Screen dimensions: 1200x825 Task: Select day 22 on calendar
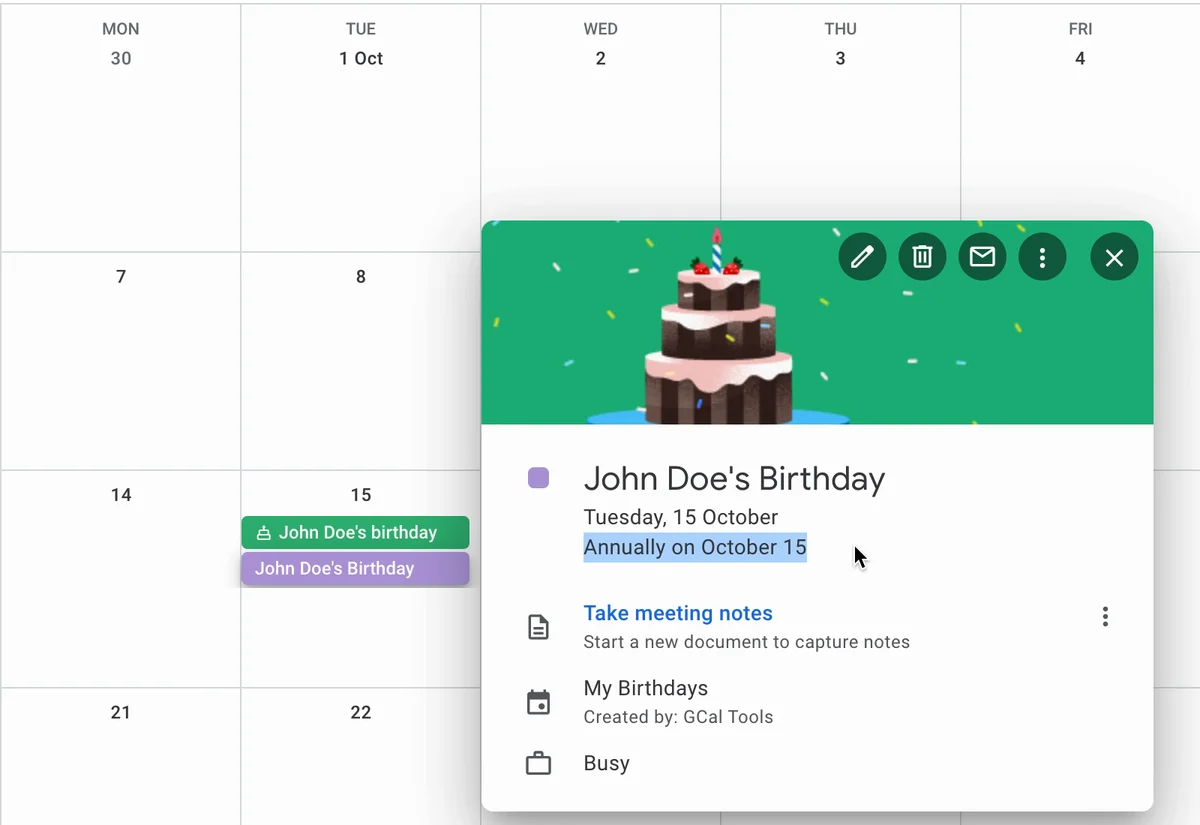click(361, 713)
